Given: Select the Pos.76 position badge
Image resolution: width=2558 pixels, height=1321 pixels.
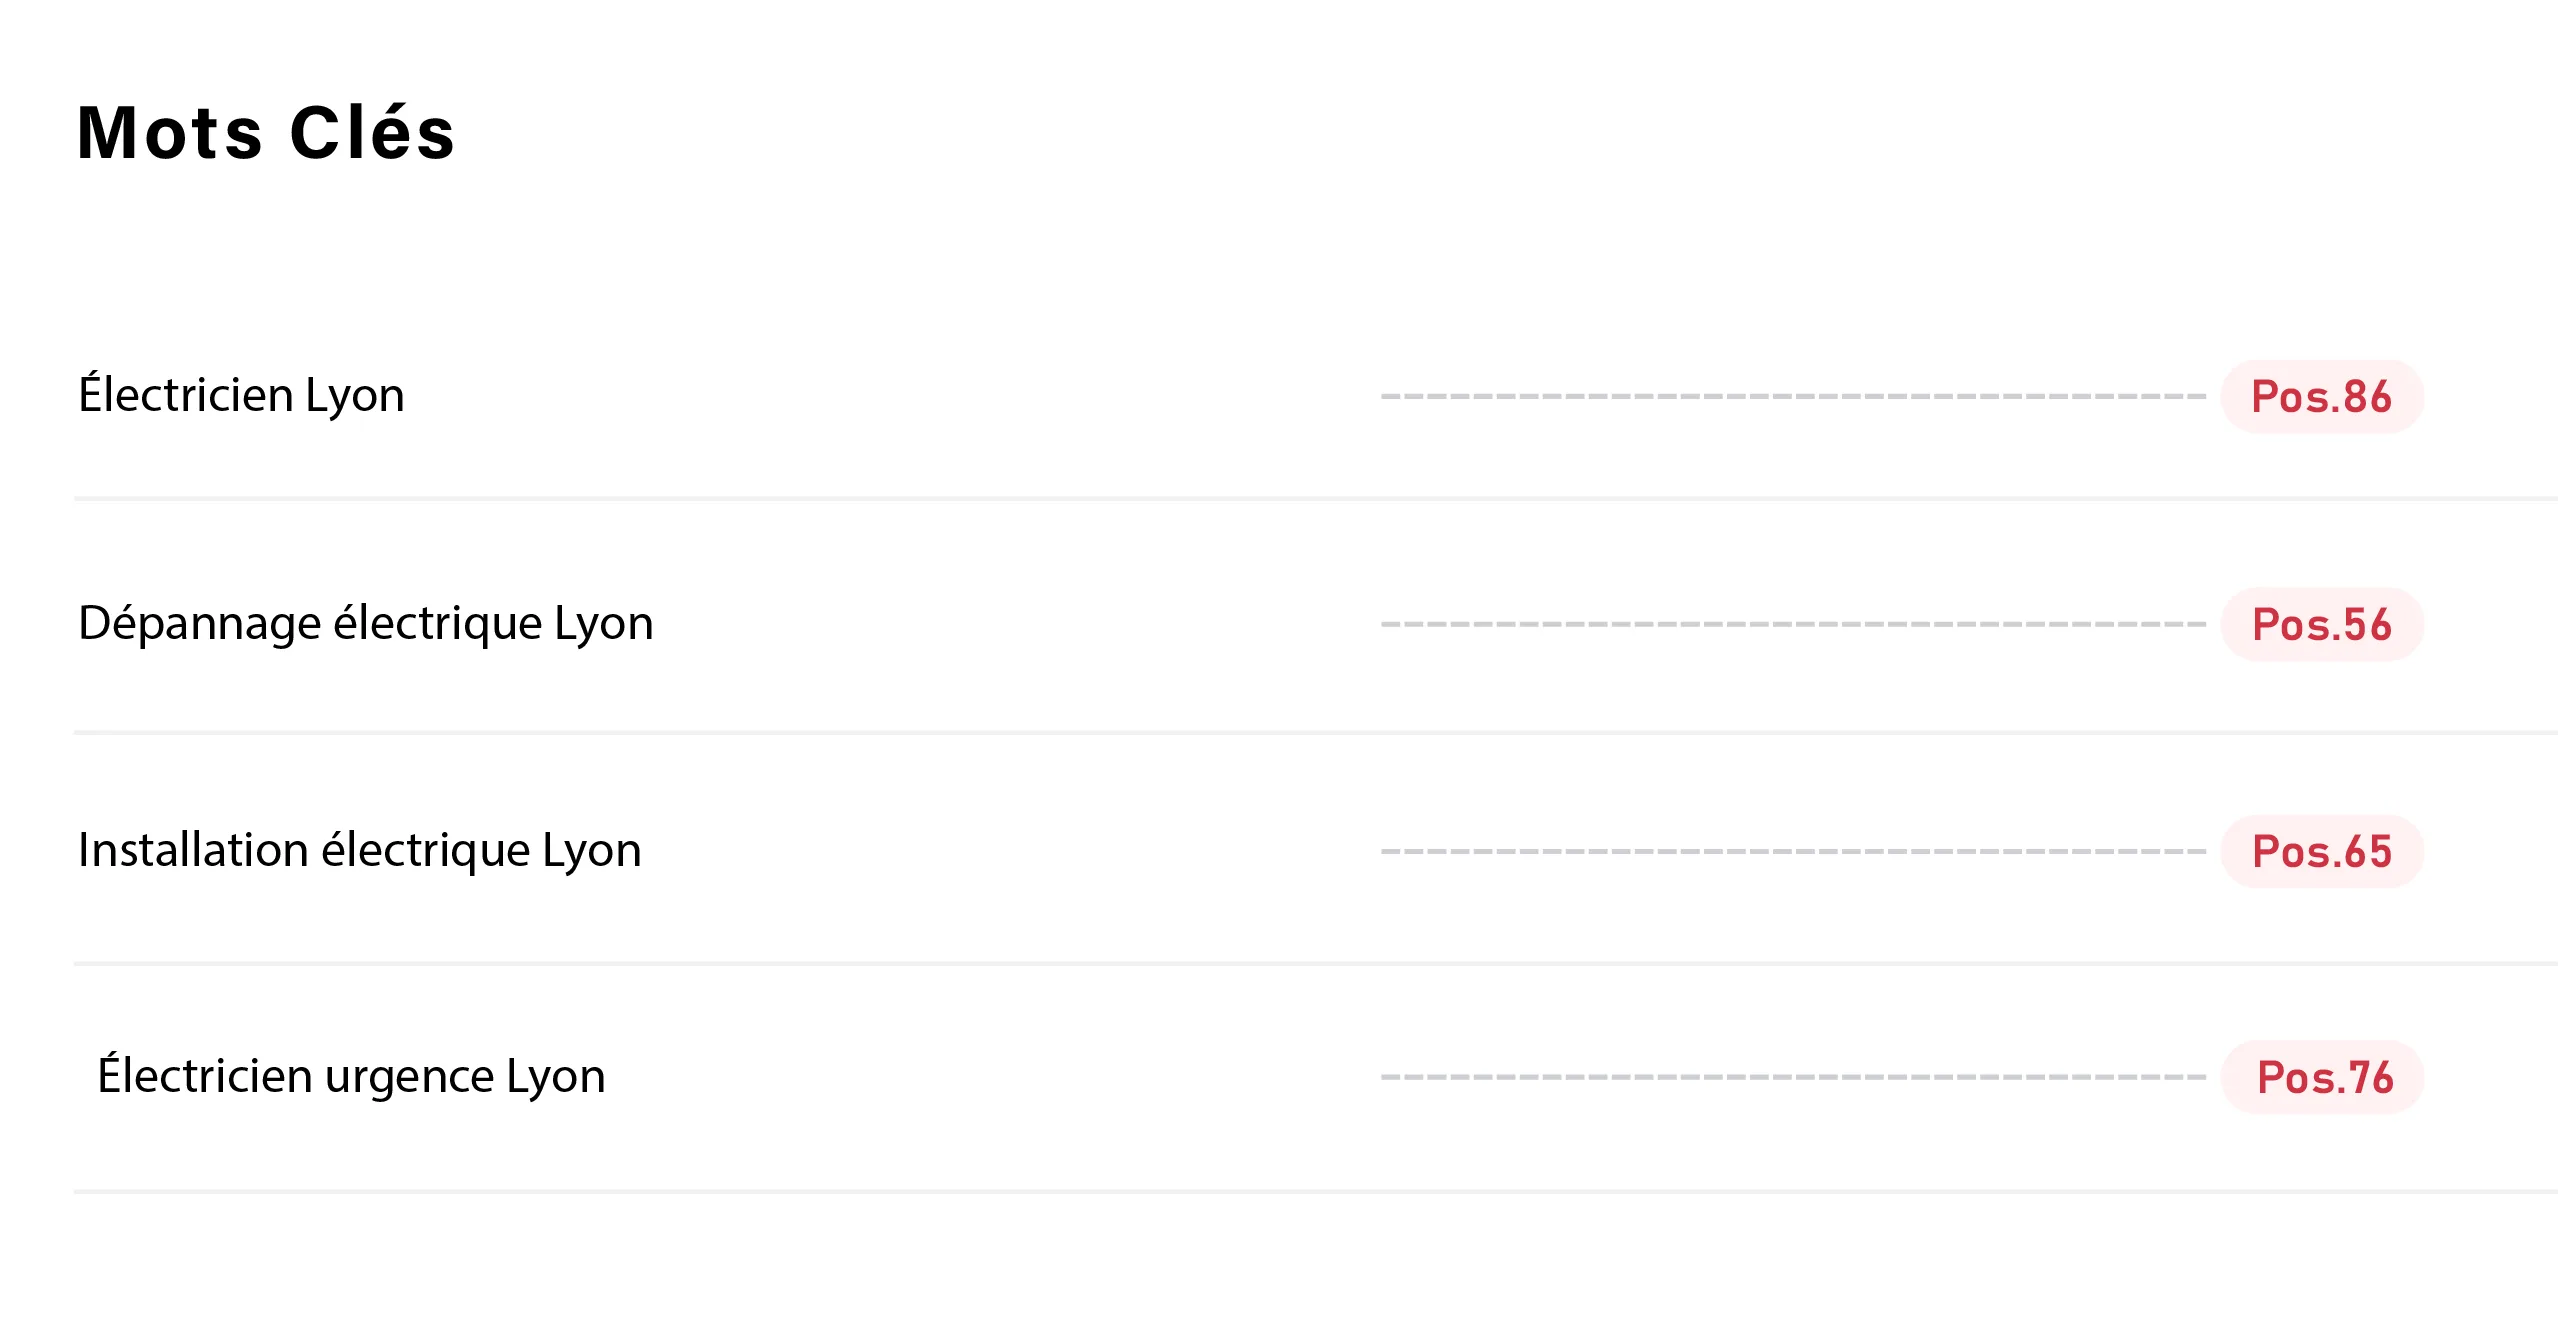Looking at the screenshot, I should pos(2324,1078).
